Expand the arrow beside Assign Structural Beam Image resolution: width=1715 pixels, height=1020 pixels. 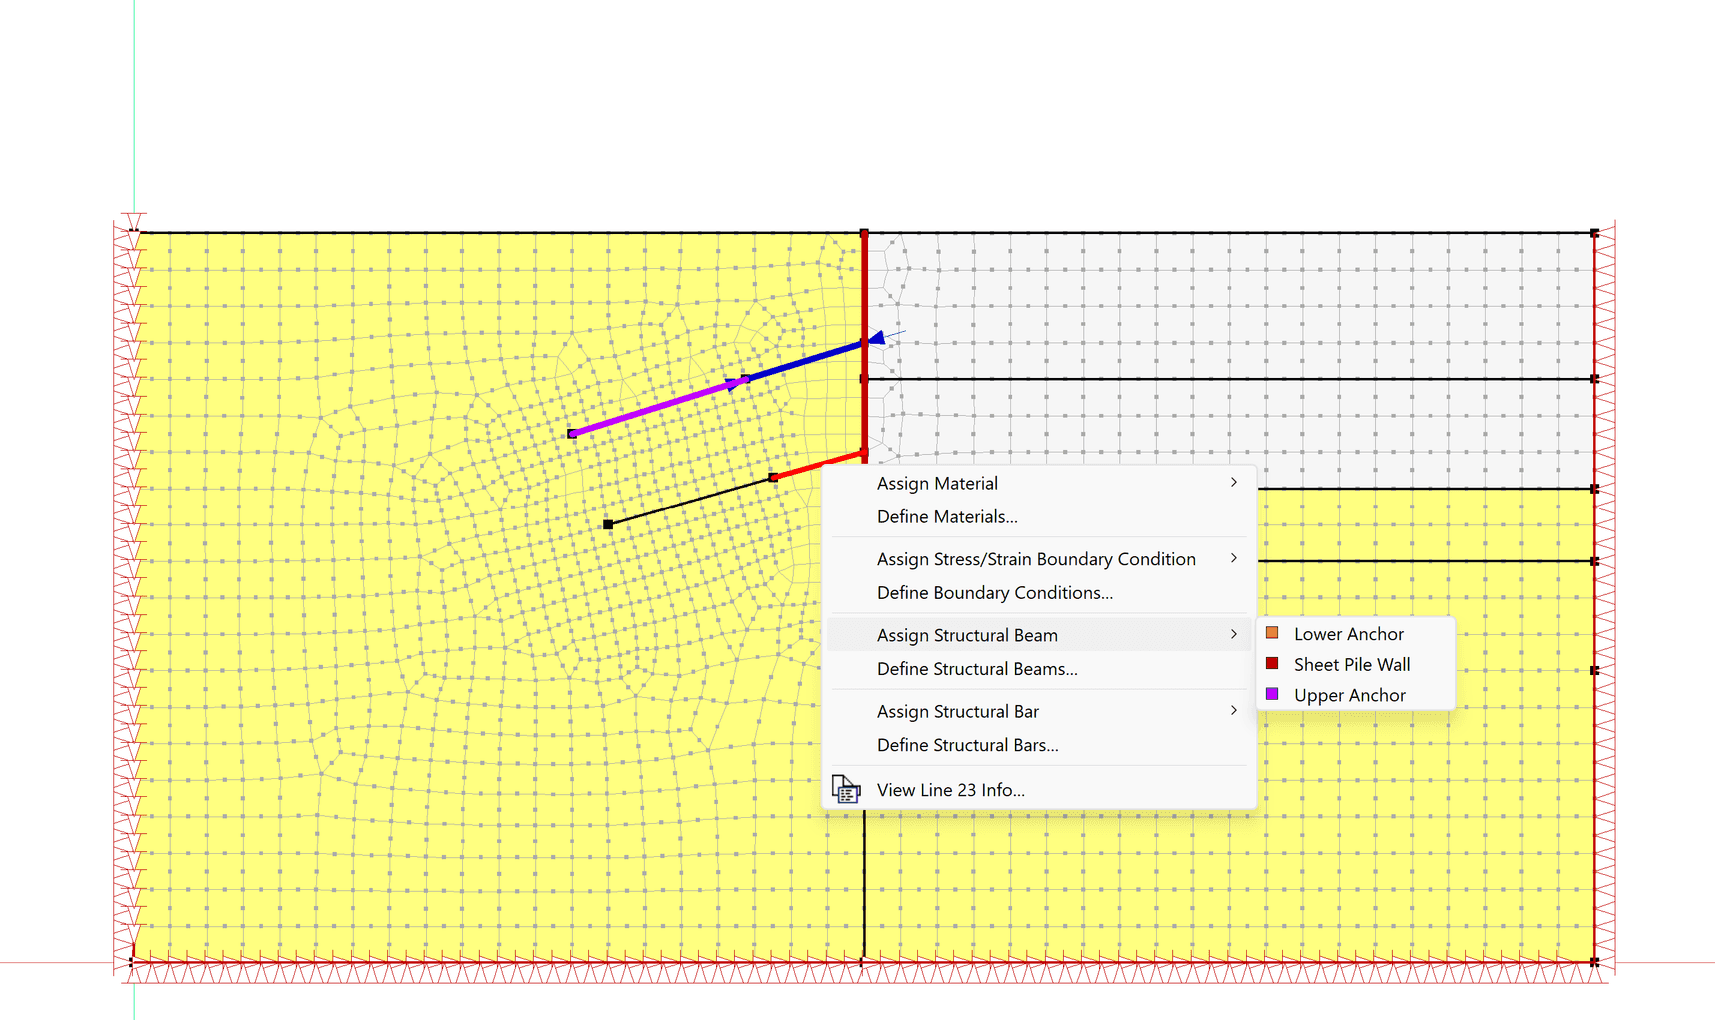pos(1234,634)
